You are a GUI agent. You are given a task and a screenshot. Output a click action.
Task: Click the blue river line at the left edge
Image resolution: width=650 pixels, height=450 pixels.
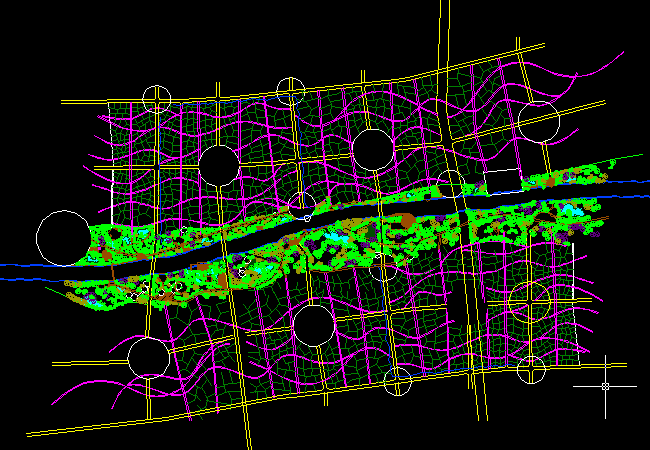[15, 265]
